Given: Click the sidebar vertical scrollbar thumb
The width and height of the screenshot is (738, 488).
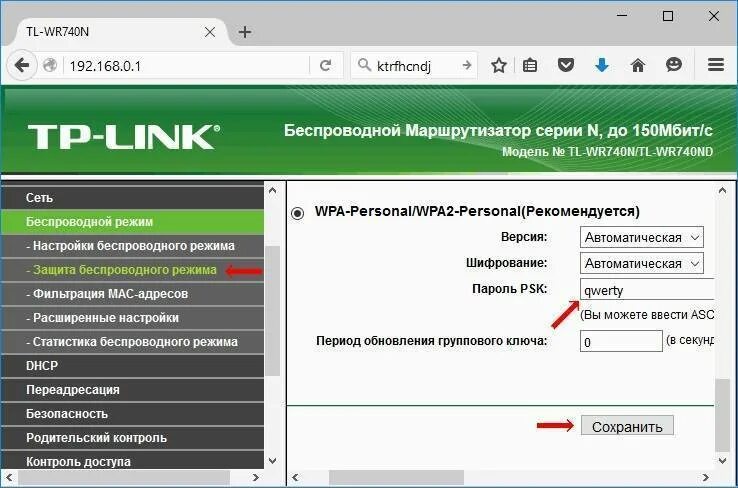Looking at the screenshot, I should (x=273, y=311).
